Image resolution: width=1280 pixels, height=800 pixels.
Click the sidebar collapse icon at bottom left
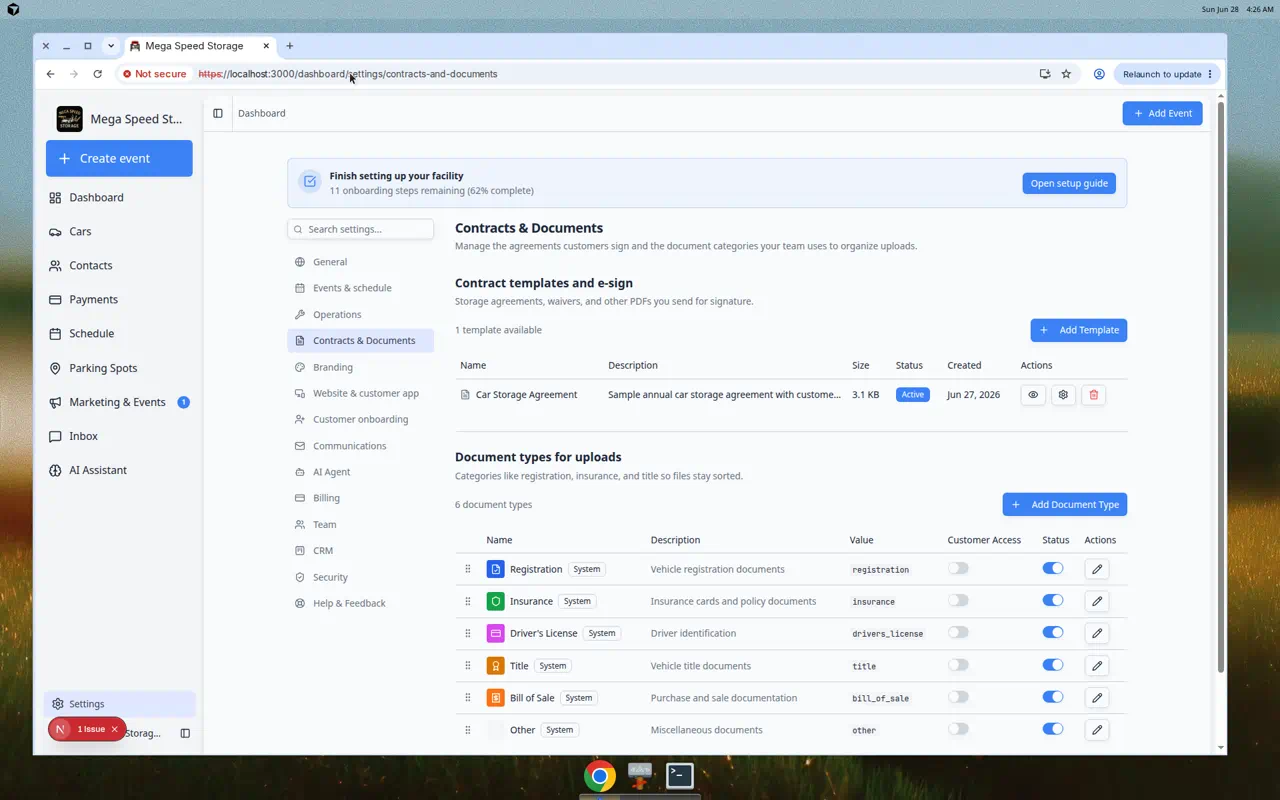185,733
